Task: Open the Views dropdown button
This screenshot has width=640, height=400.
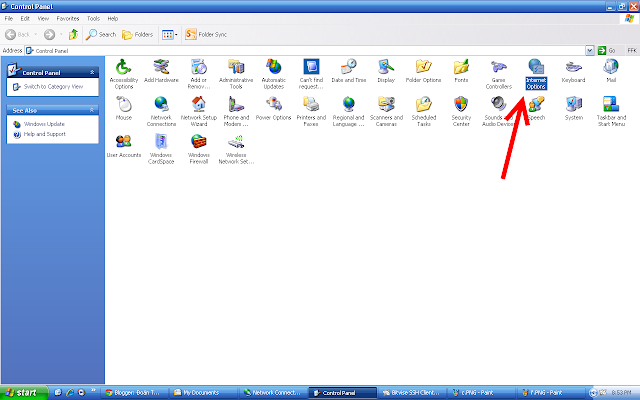Action: pos(169,35)
